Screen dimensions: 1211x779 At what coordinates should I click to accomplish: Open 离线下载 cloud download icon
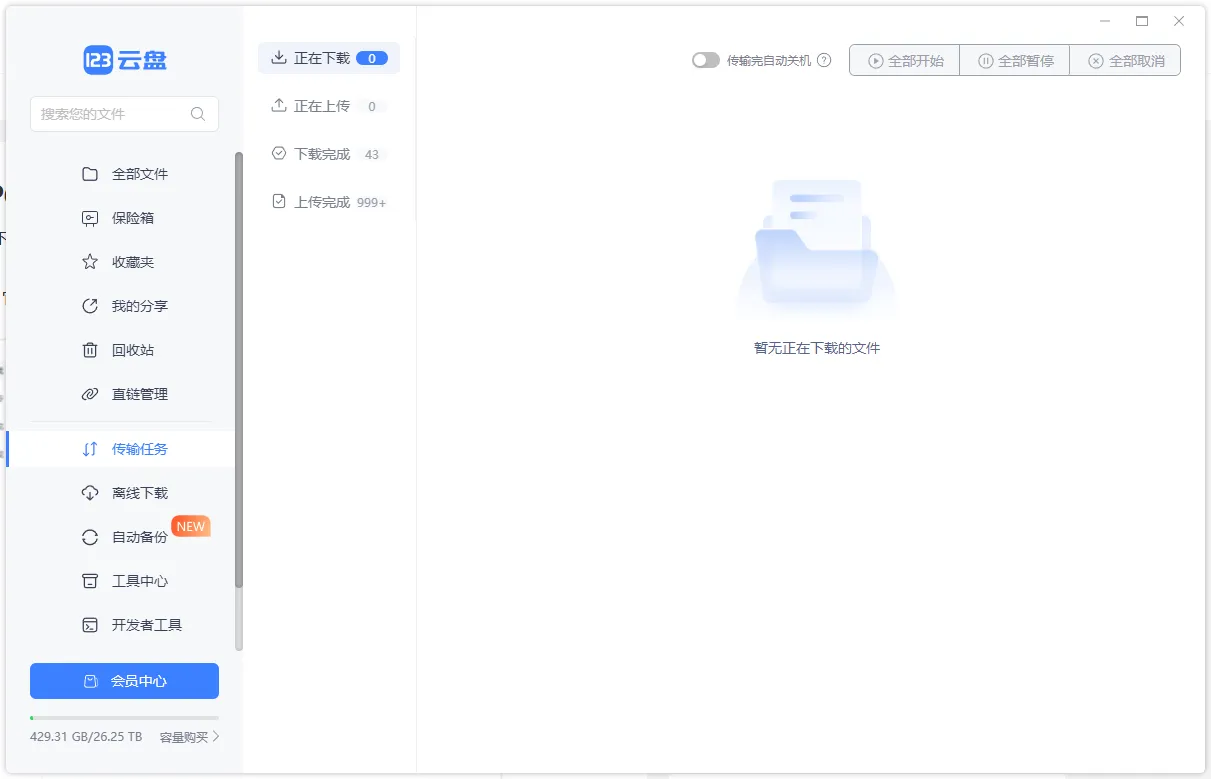[90, 493]
